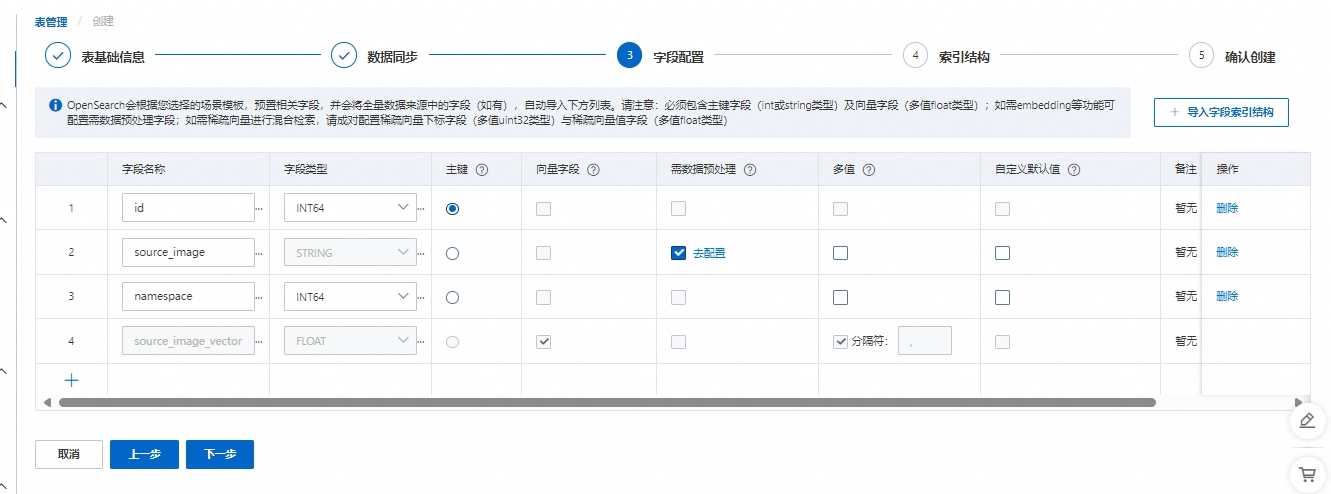The image size is (1331, 494).
Task: Check 自定义默认值 for source_image row
Action: pyautogui.click(x=1002, y=253)
